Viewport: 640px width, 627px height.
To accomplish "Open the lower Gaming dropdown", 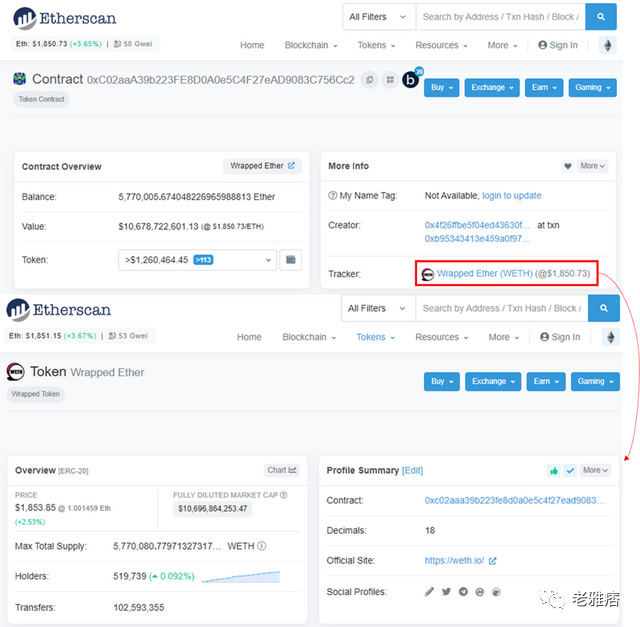I will click(595, 381).
